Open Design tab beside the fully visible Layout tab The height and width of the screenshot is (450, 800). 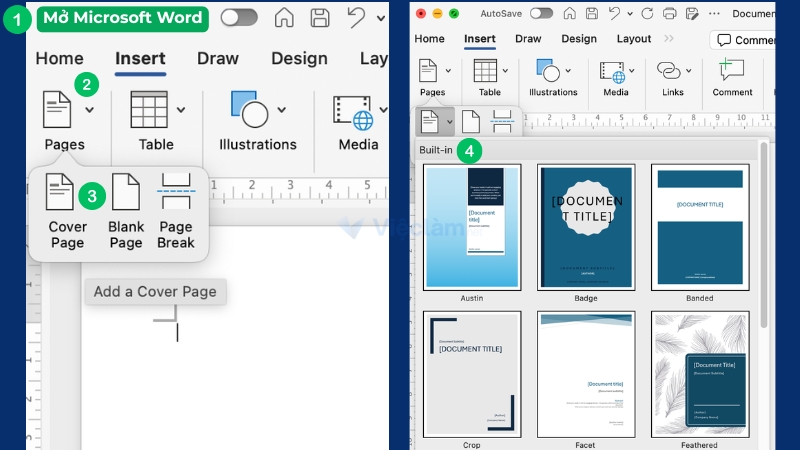(x=578, y=39)
